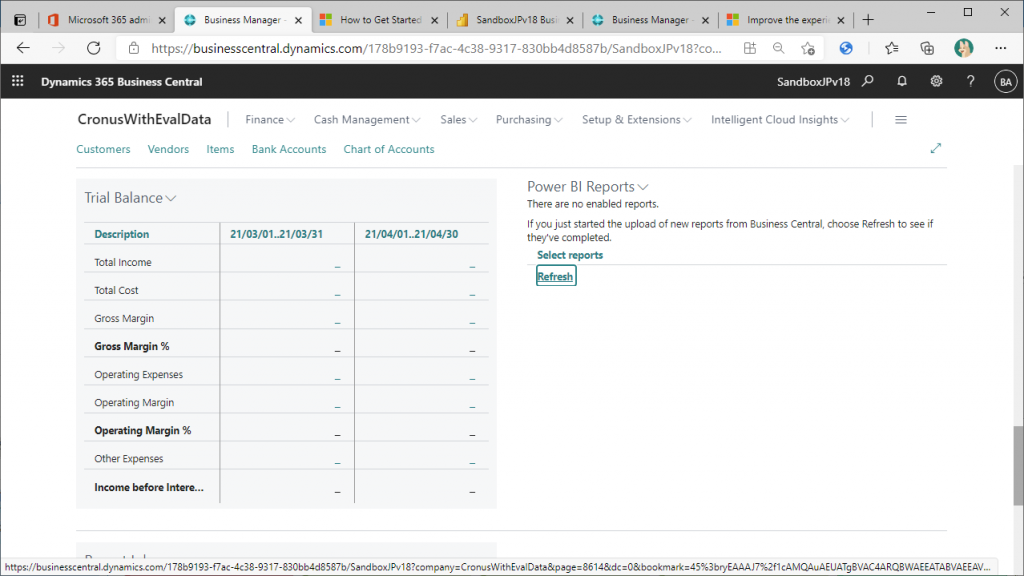The image size is (1024, 576).
Task: Click the Dynamics 365 Business Central title
Action: tap(121, 82)
